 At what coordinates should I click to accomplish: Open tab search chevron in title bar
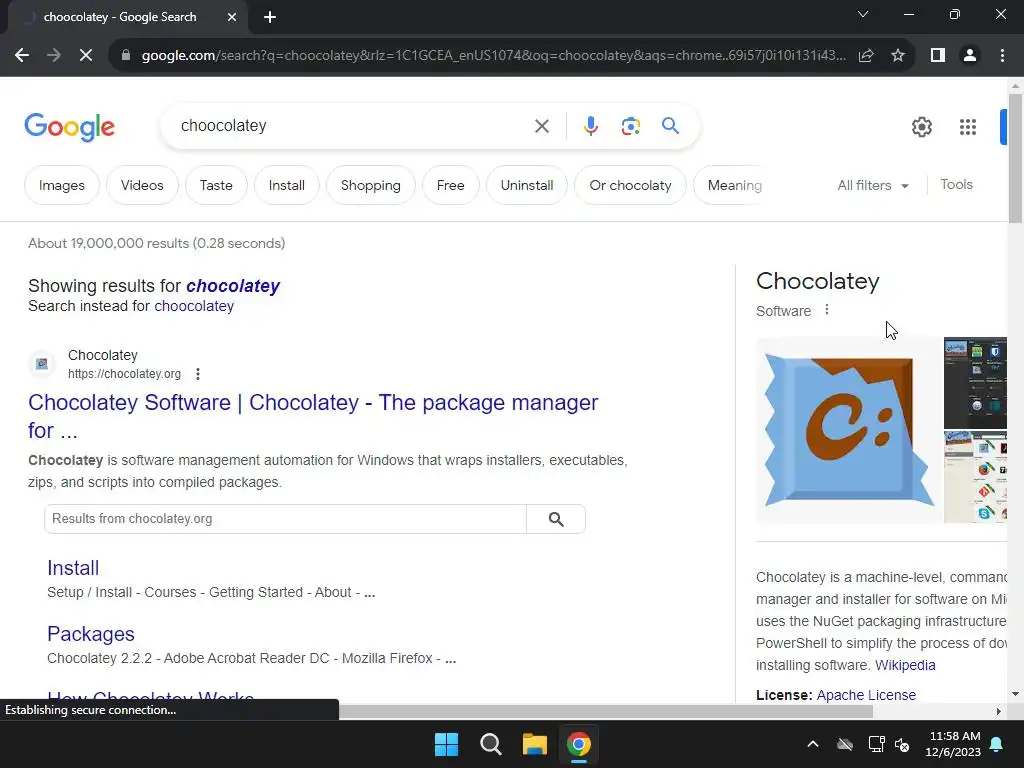pos(863,14)
